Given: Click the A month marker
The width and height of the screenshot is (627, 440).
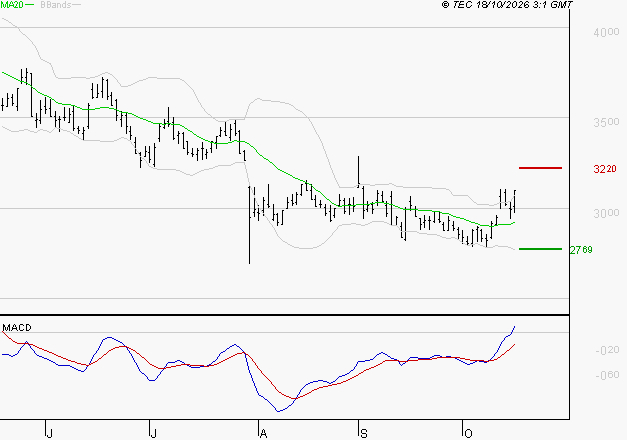Looking at the screenshot, I should [x=263, y=434].
